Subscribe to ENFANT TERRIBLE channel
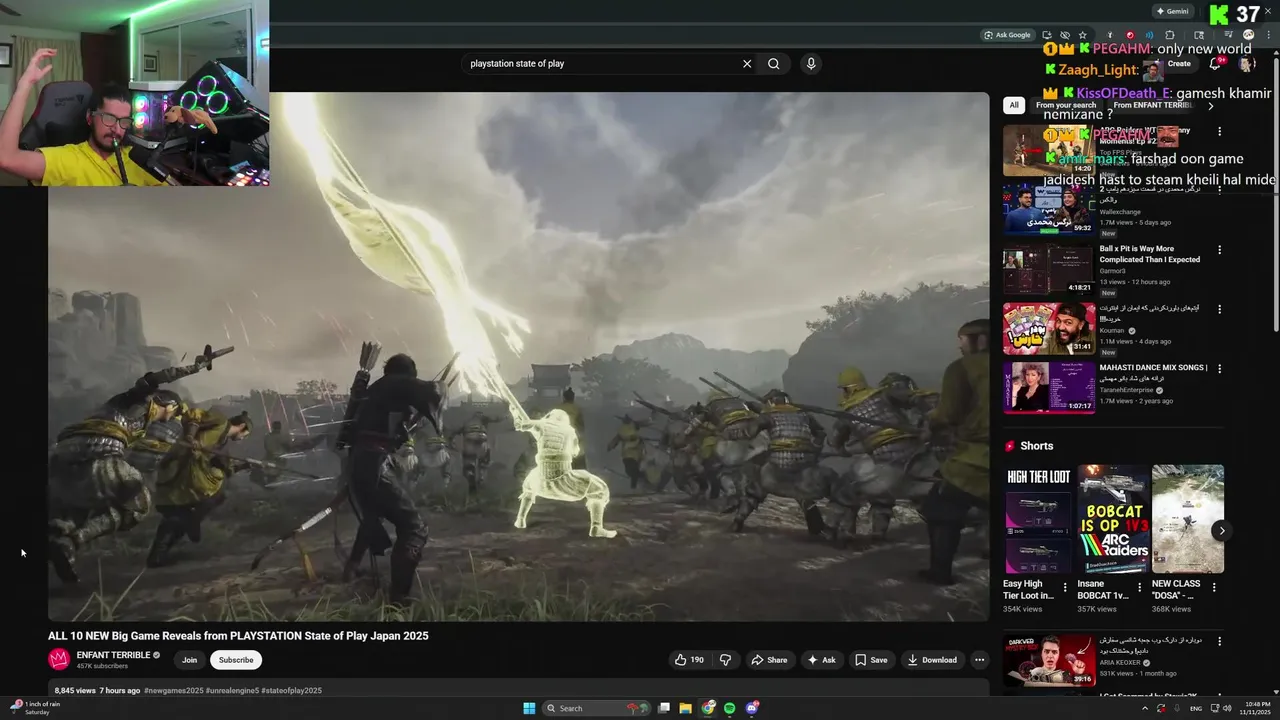The image size is (1280, 720). (236, 660)
